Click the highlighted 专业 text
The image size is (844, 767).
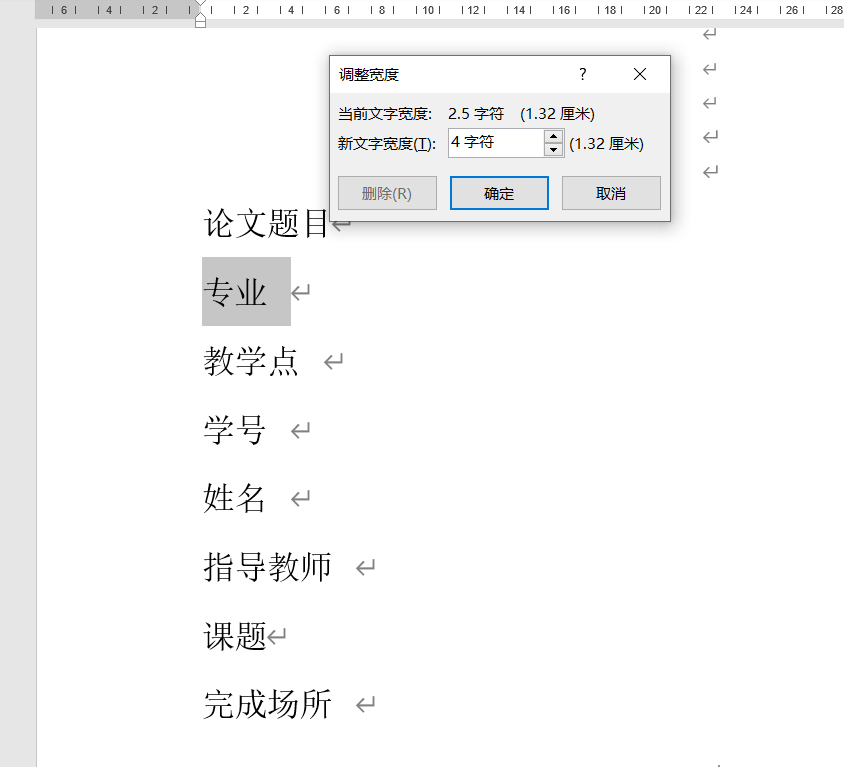(235, 292)
